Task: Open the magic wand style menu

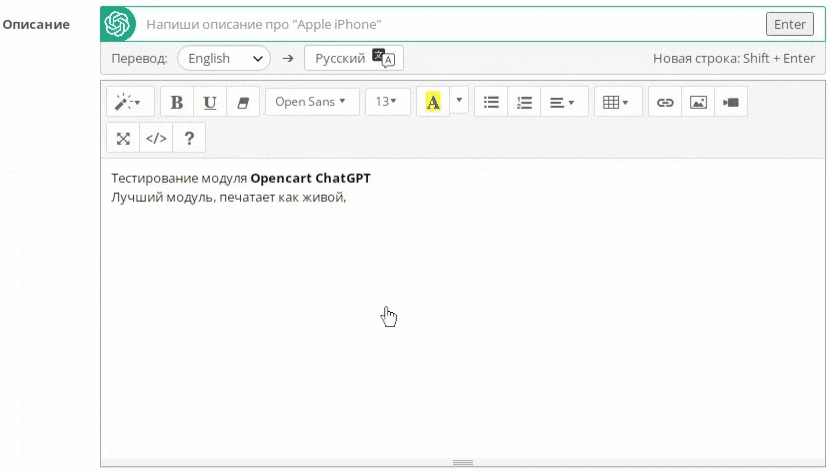Action: [x=129, y=102]
